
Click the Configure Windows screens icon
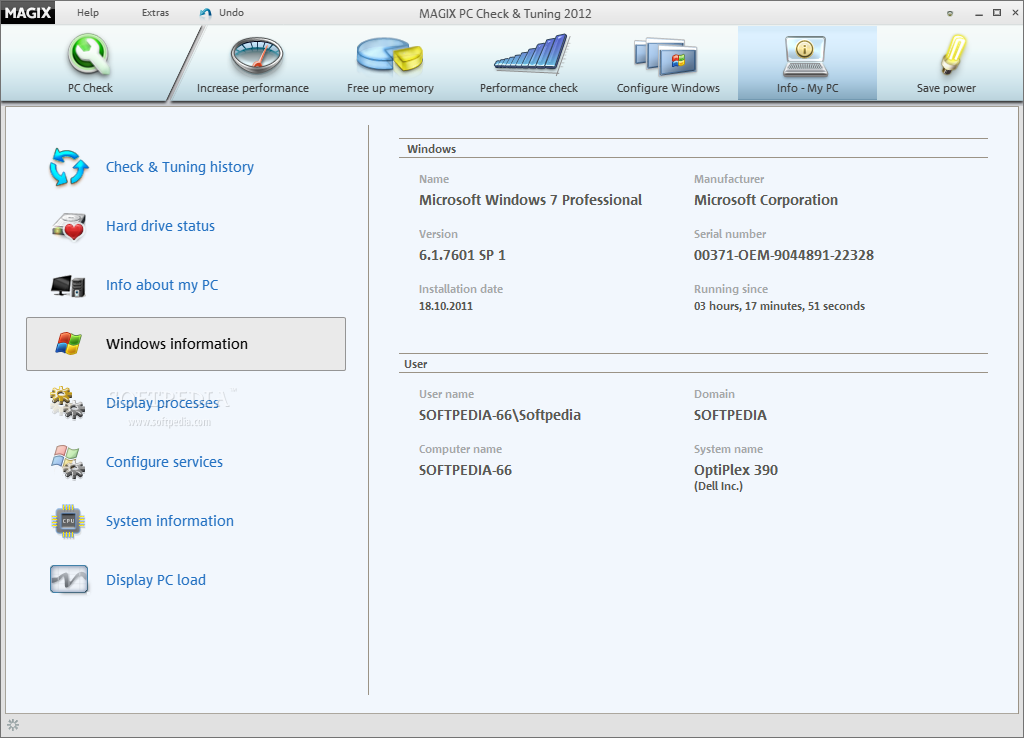coord(665,57)
